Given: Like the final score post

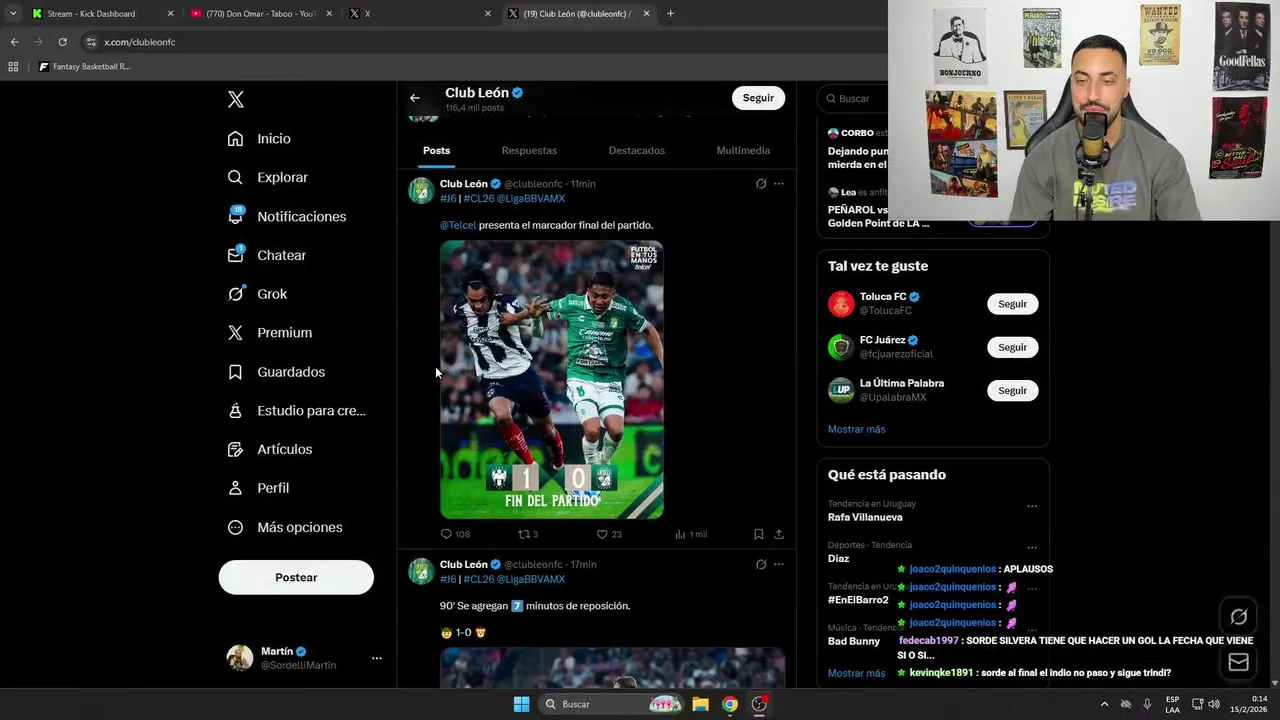Looking at the screenshot, I should click(609, 534).
